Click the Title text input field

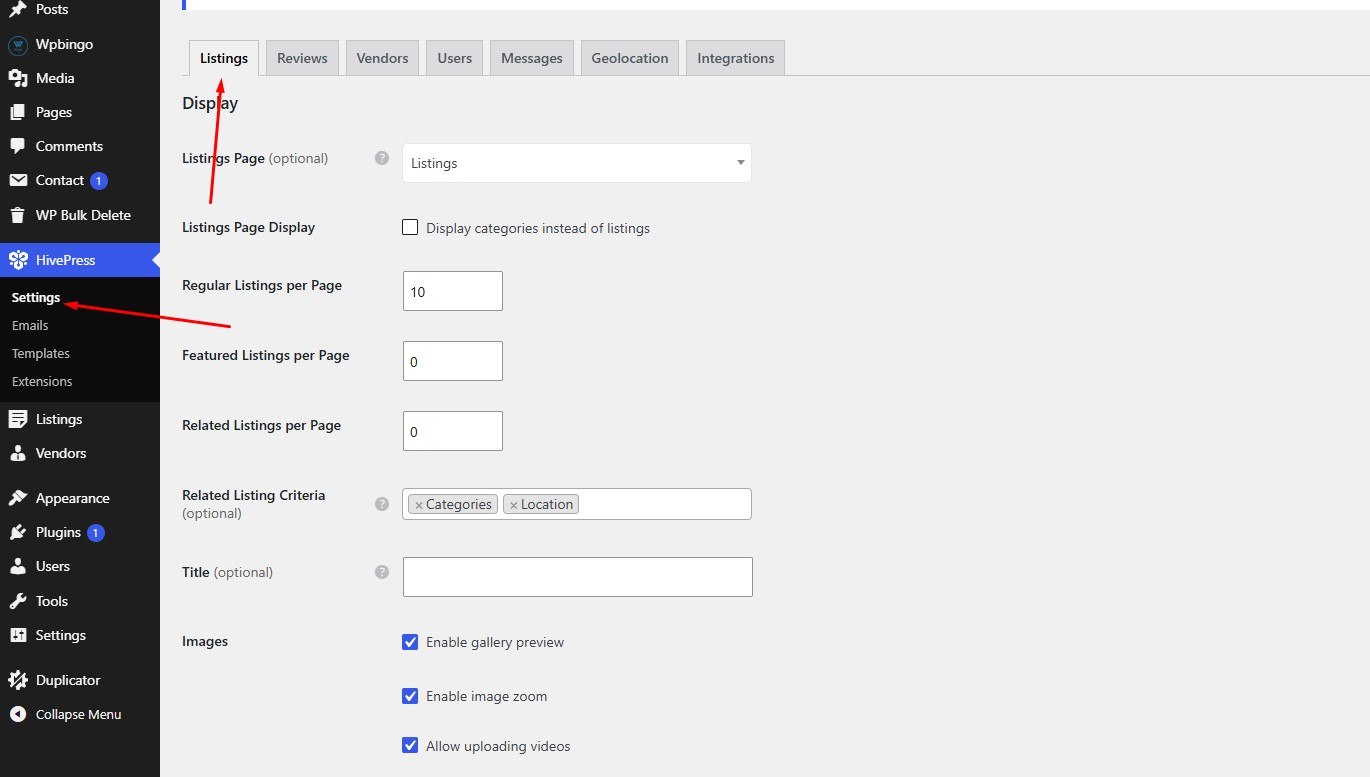click(578, 577)
